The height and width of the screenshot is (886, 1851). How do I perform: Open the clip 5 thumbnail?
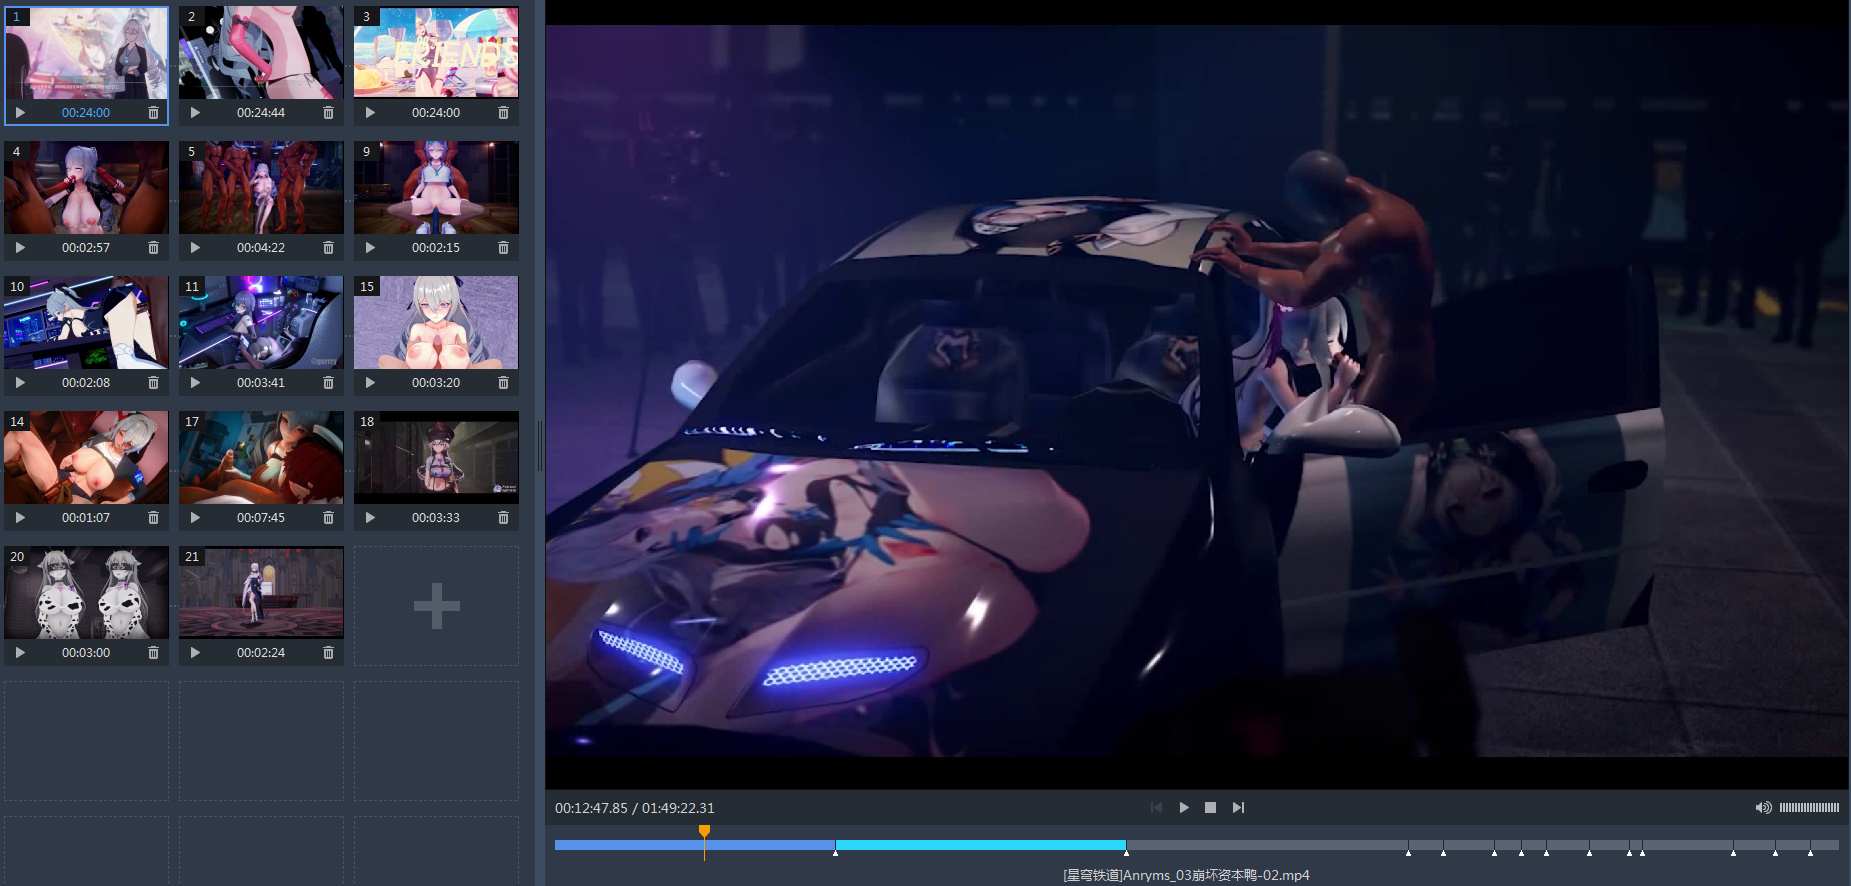(261, 187)
